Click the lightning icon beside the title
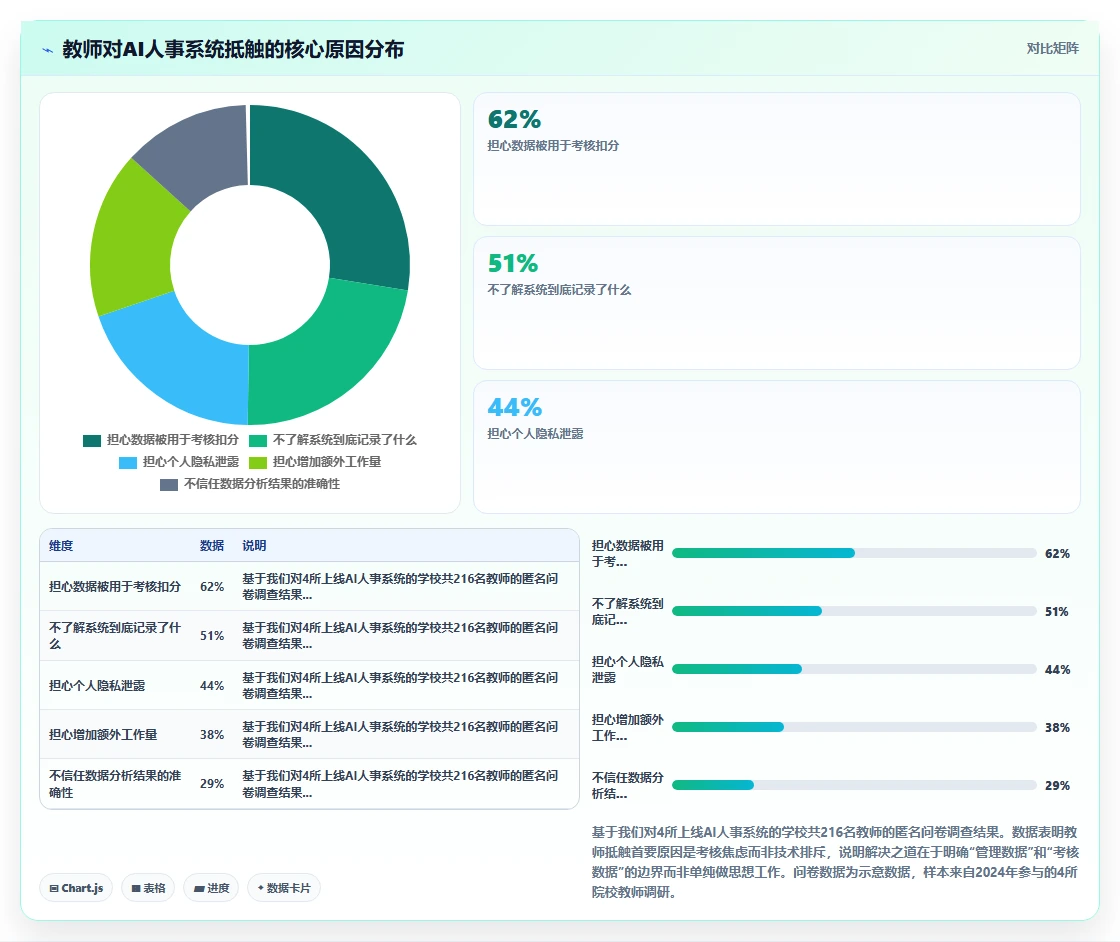This screenshot has height=942, width=1120. [48, 50]
